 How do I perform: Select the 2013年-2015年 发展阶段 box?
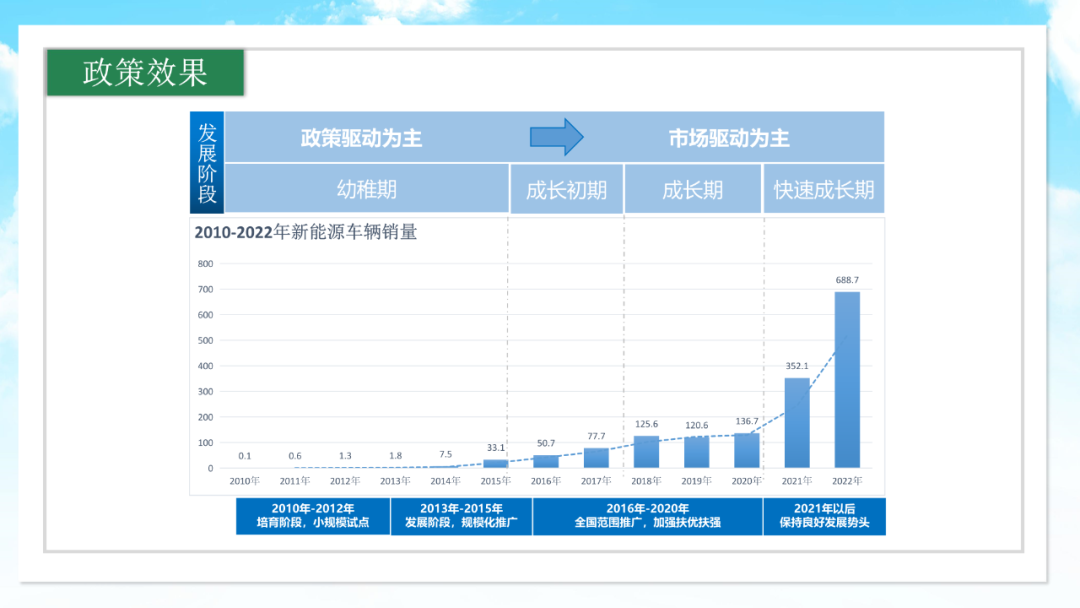coord(461,515)
